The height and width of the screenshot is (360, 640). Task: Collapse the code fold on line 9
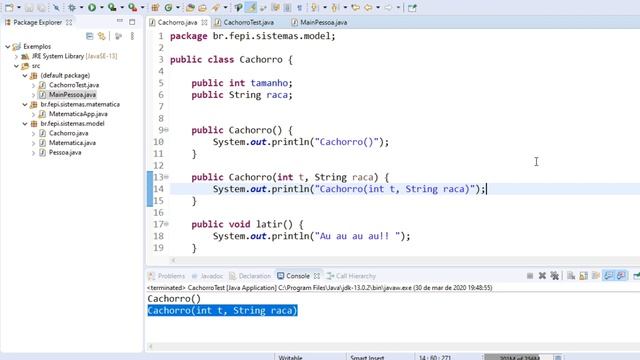(x=167, y=130)
